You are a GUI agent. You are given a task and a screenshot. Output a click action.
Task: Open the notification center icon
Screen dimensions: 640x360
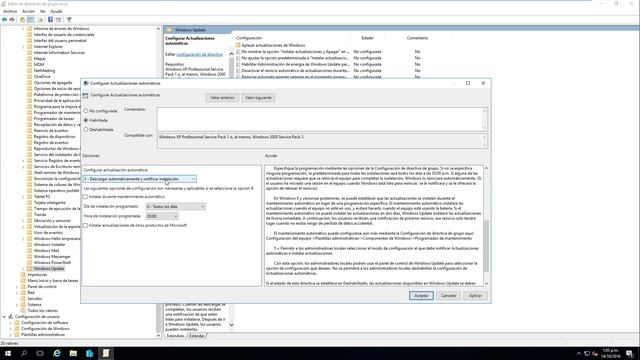629,353
